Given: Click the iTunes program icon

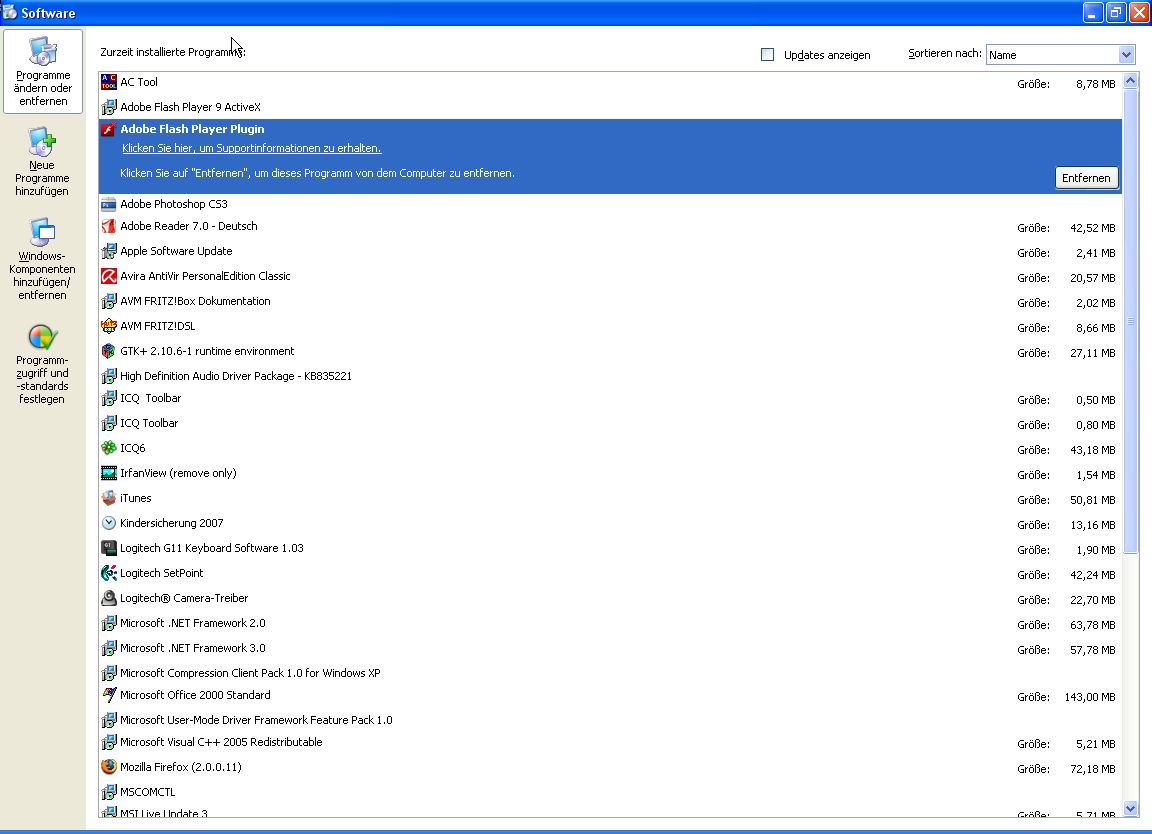Looking at the screenshot, I should point(109,498).
